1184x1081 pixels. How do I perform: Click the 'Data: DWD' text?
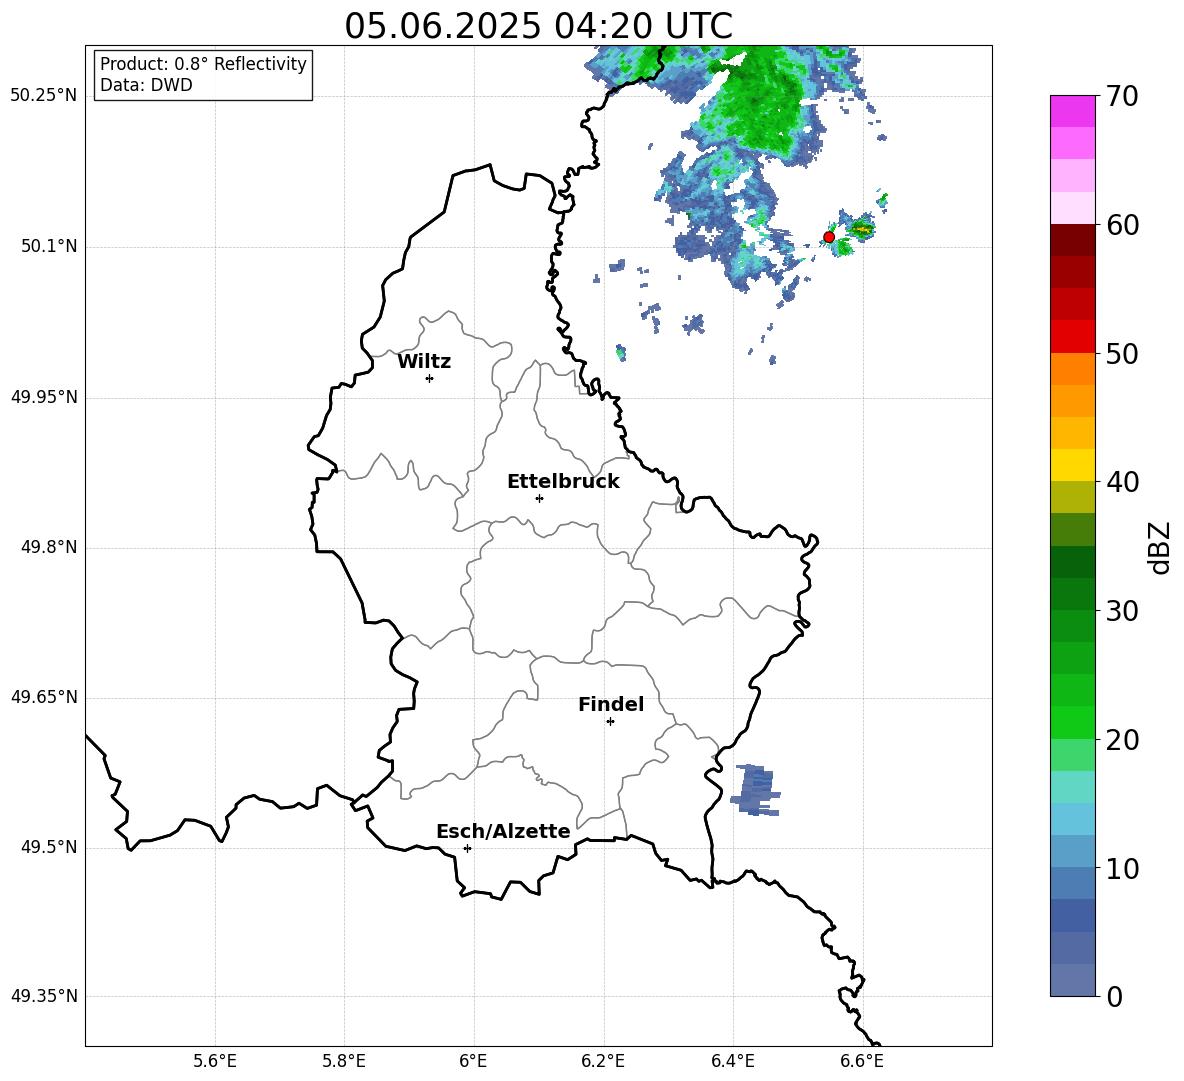(x=146, y=85)
